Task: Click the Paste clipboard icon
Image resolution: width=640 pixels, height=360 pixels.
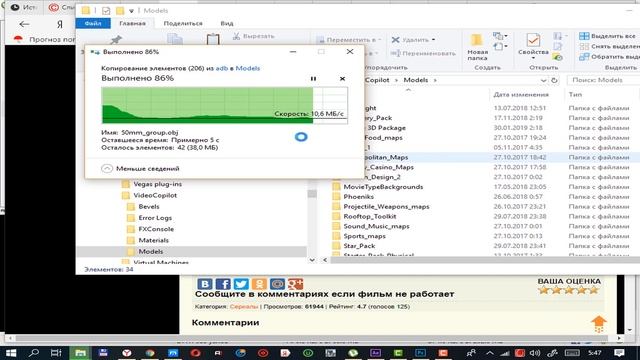Action: coord(213,40)
